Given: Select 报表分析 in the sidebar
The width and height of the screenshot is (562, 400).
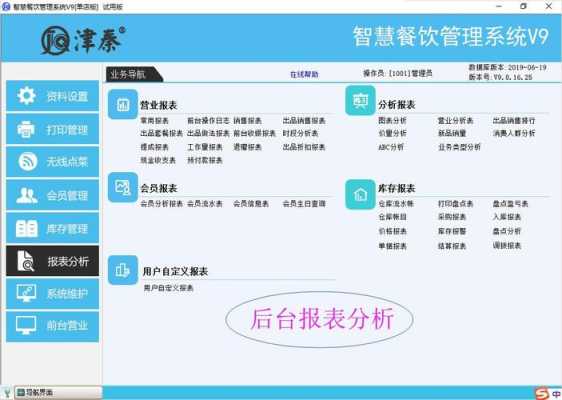Looking at the screenshot, I should pos(52,261).
